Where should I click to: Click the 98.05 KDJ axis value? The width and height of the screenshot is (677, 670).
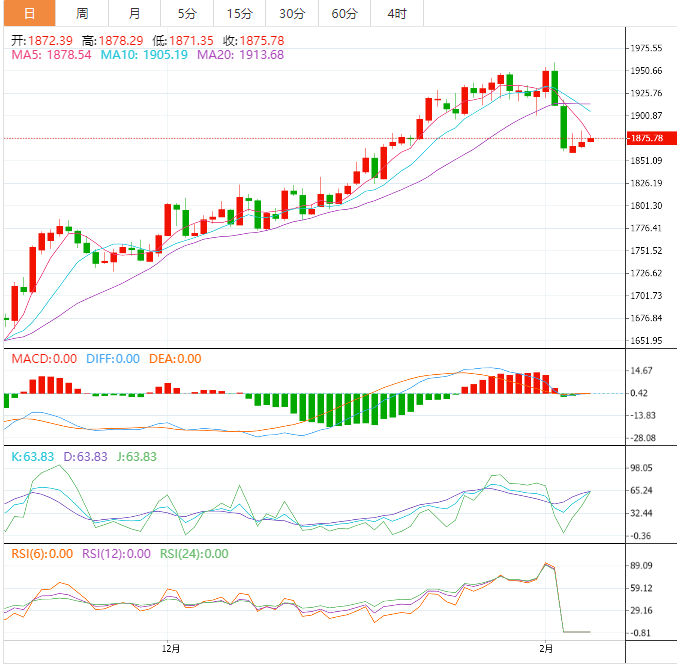[641, 468]
